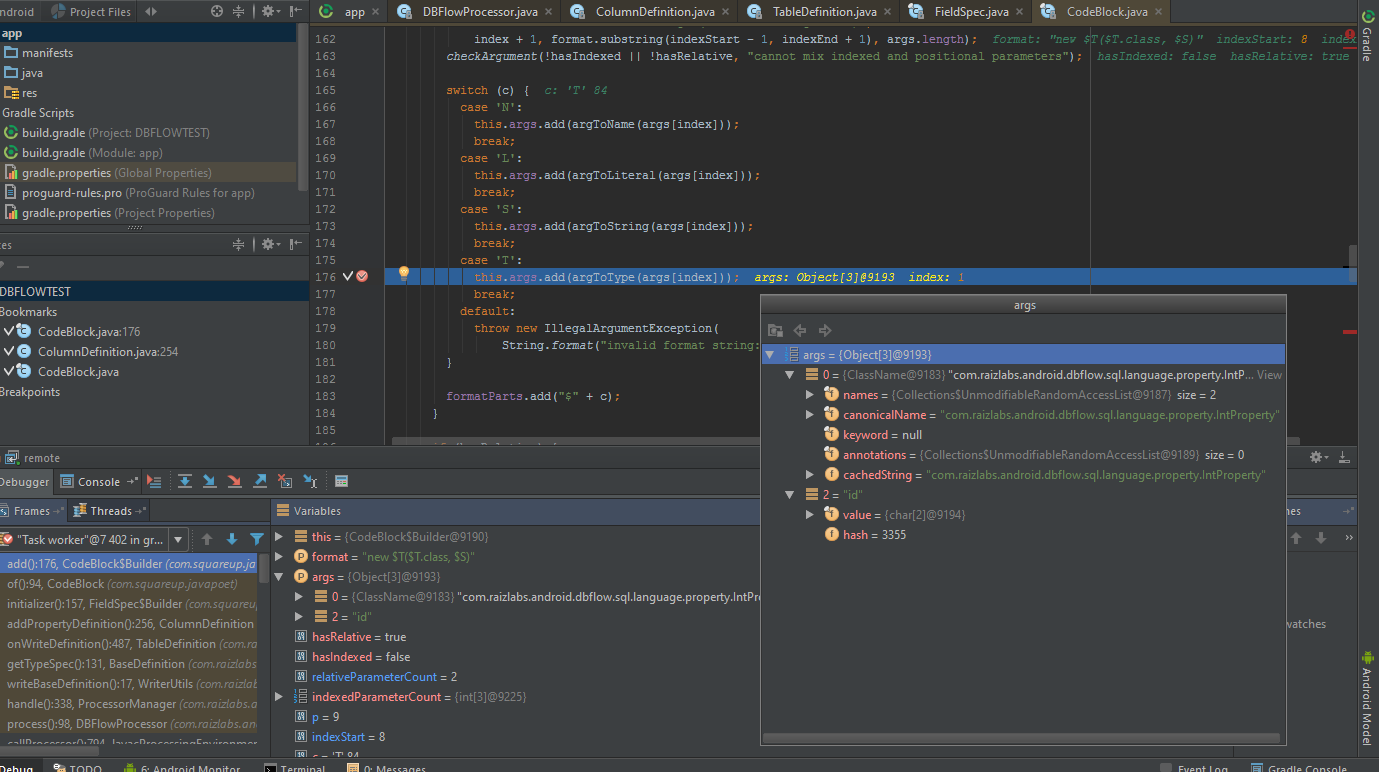1379x772 pixels.
Task: Click the left-right arrows beside Project Files
Action: [151, 12]
